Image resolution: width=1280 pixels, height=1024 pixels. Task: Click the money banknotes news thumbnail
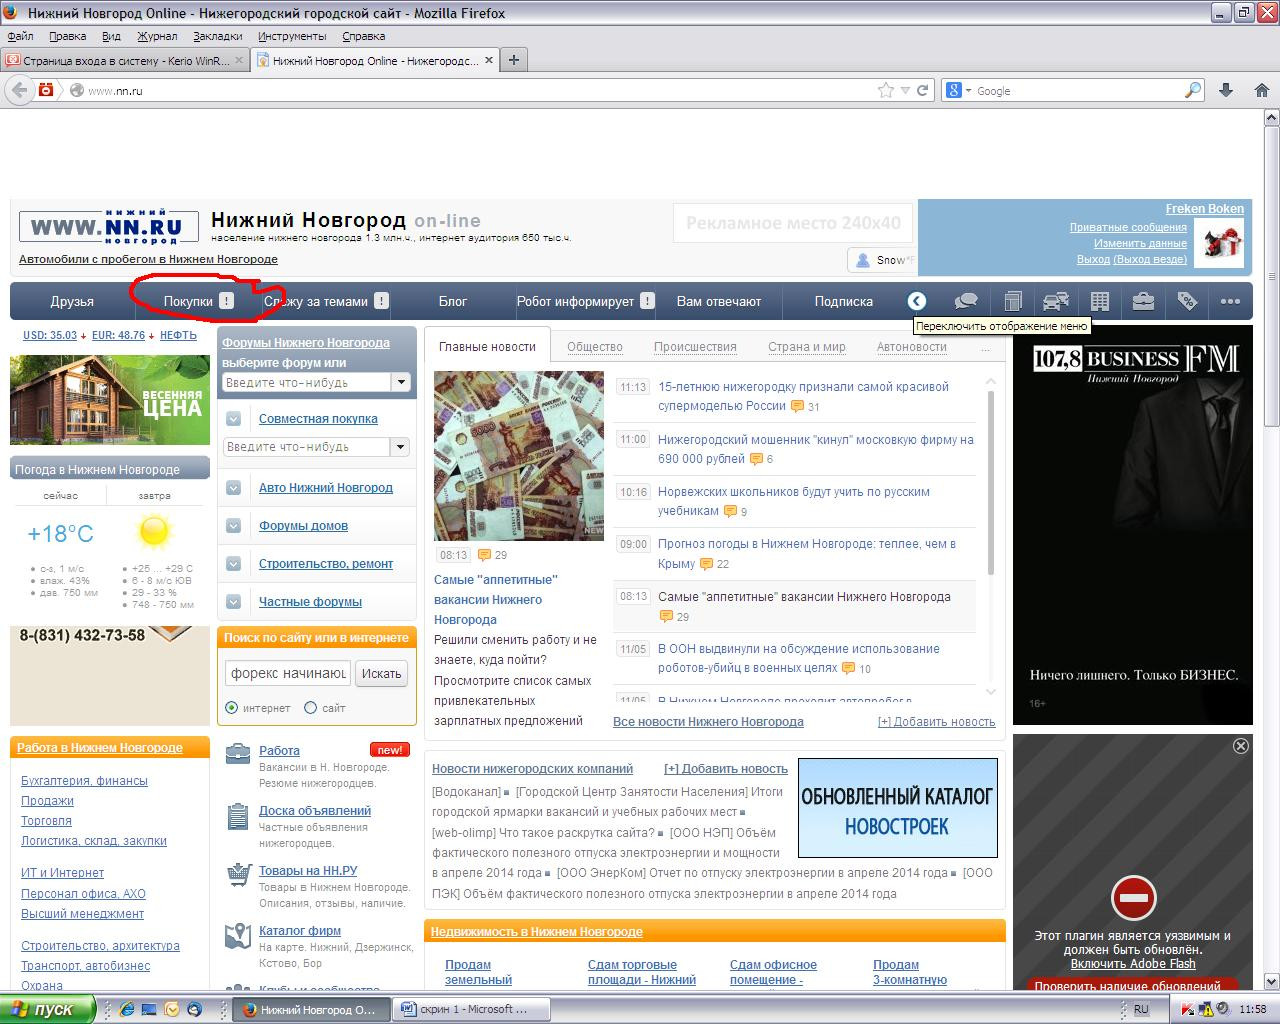coord(519,456)
